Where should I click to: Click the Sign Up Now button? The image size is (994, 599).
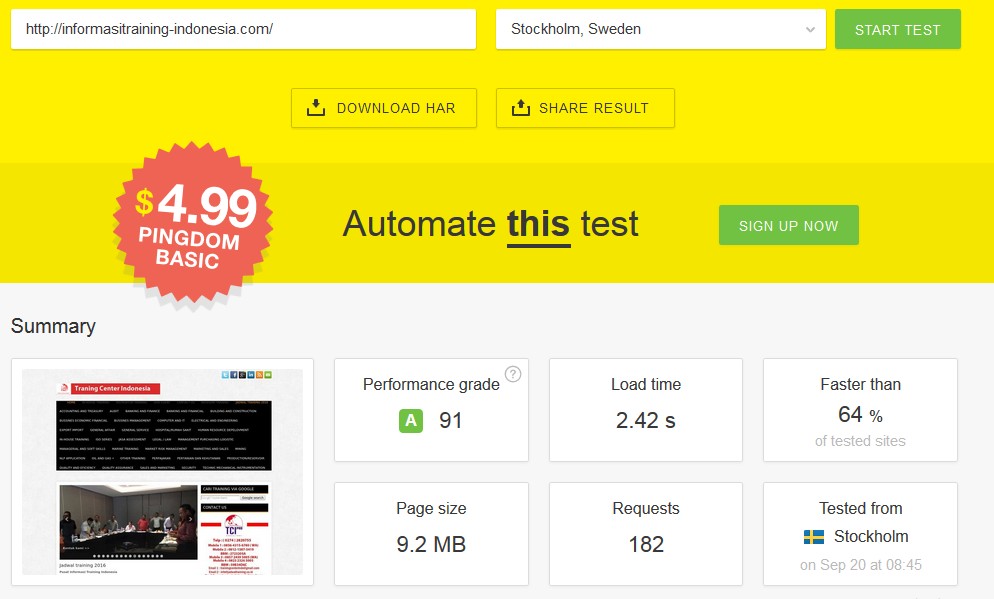789,225
